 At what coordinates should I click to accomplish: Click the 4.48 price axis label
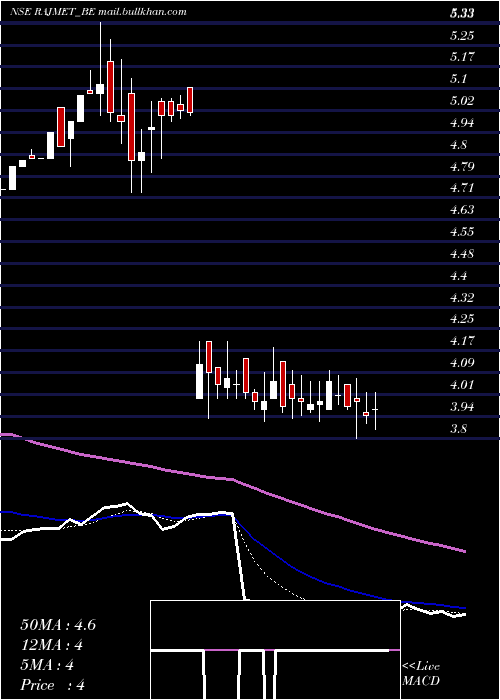coord(462,254)
